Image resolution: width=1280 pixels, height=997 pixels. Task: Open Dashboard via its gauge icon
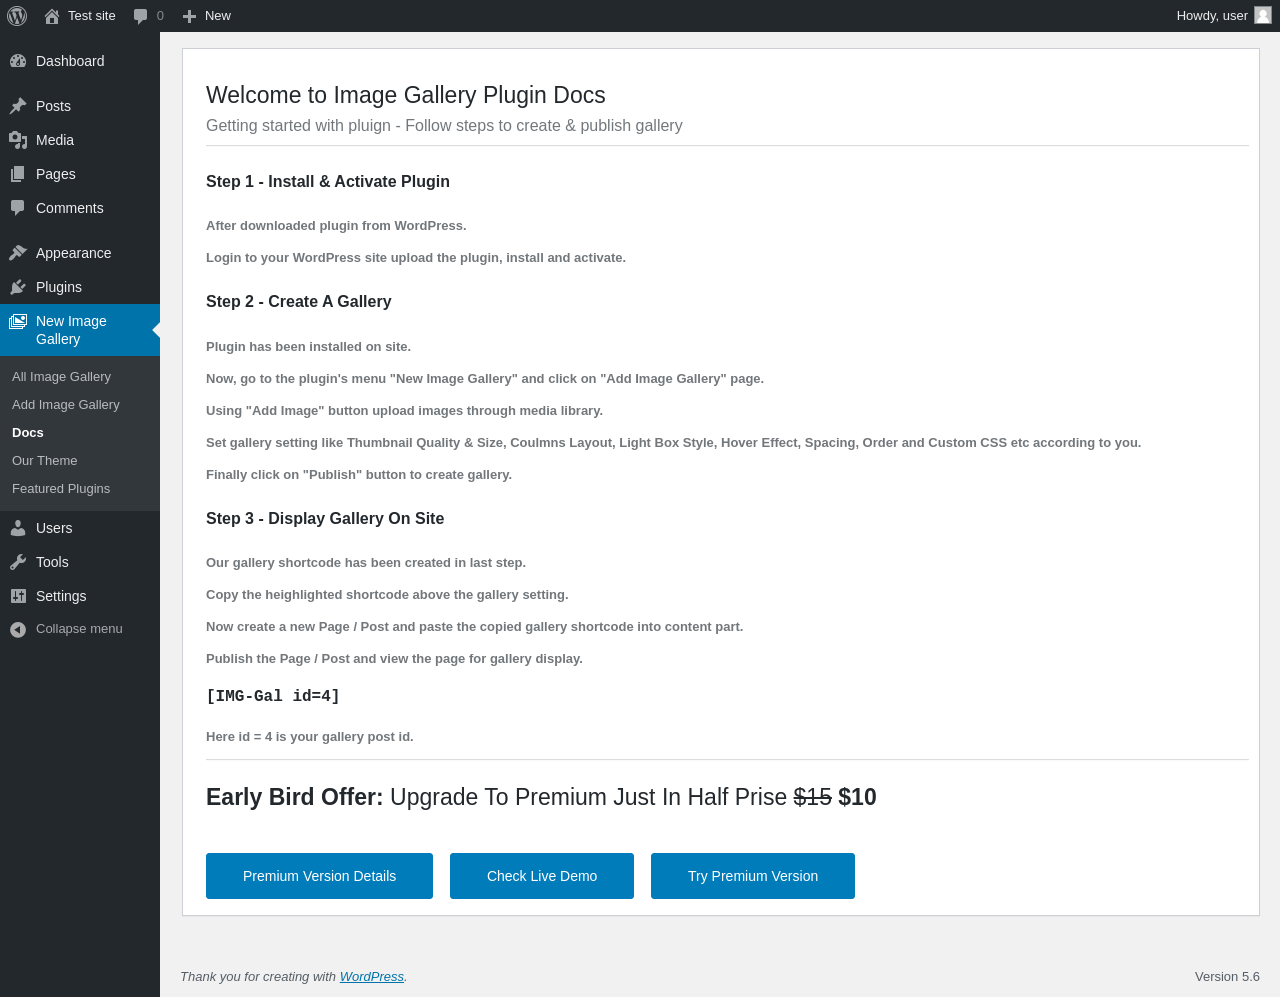tap(18, 61)
